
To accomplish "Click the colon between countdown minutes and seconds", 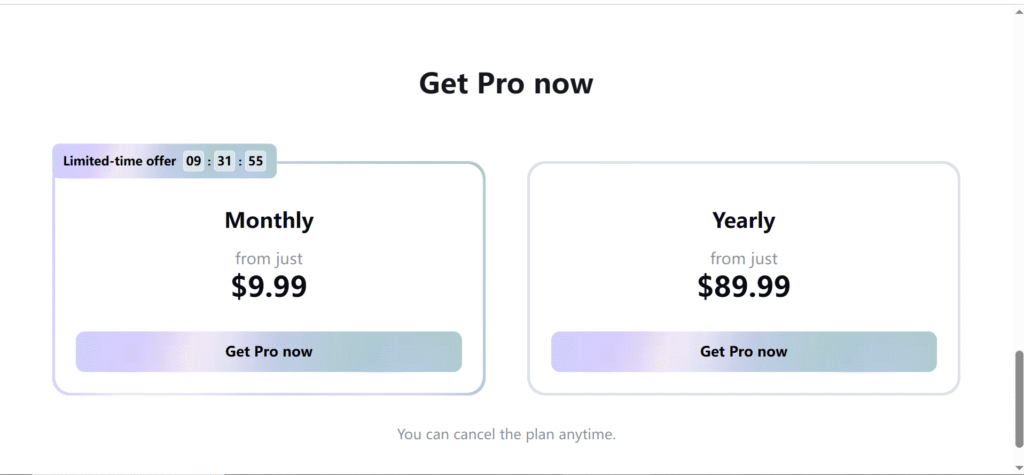I will pos(240,161).
